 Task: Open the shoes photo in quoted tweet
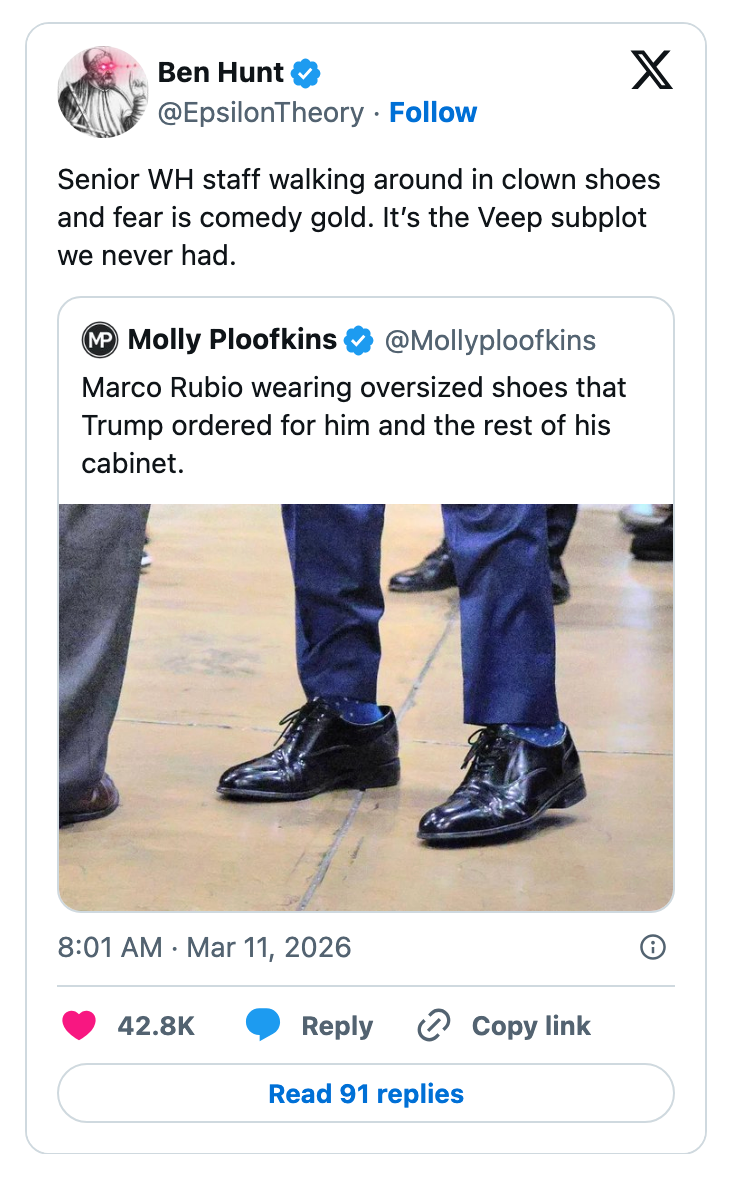pos(366,706)
